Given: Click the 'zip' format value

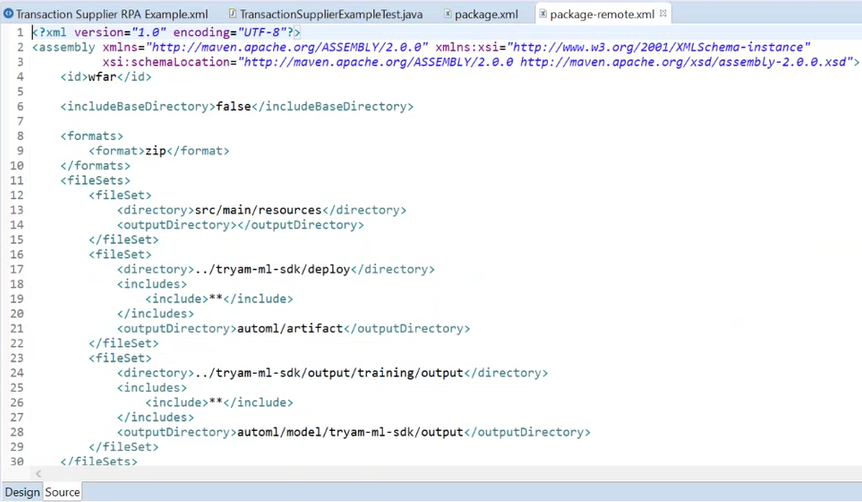Looking at the screenshot, I should tap(156, 151).
